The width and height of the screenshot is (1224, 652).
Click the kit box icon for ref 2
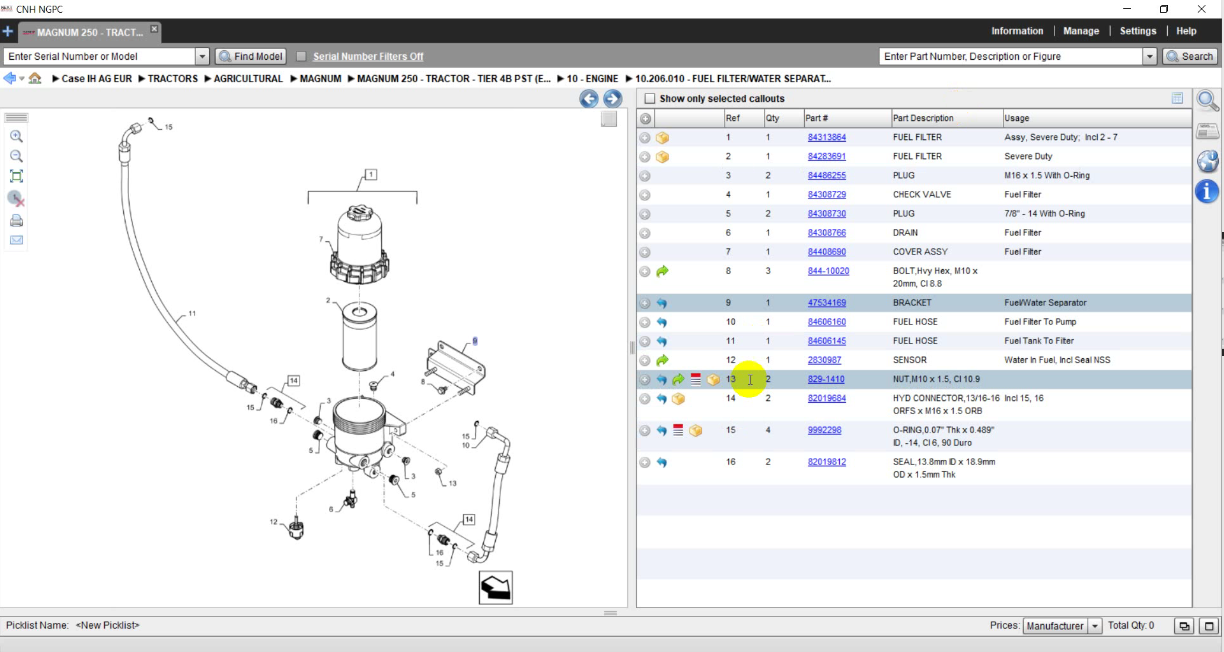click(x=662, y=157)
